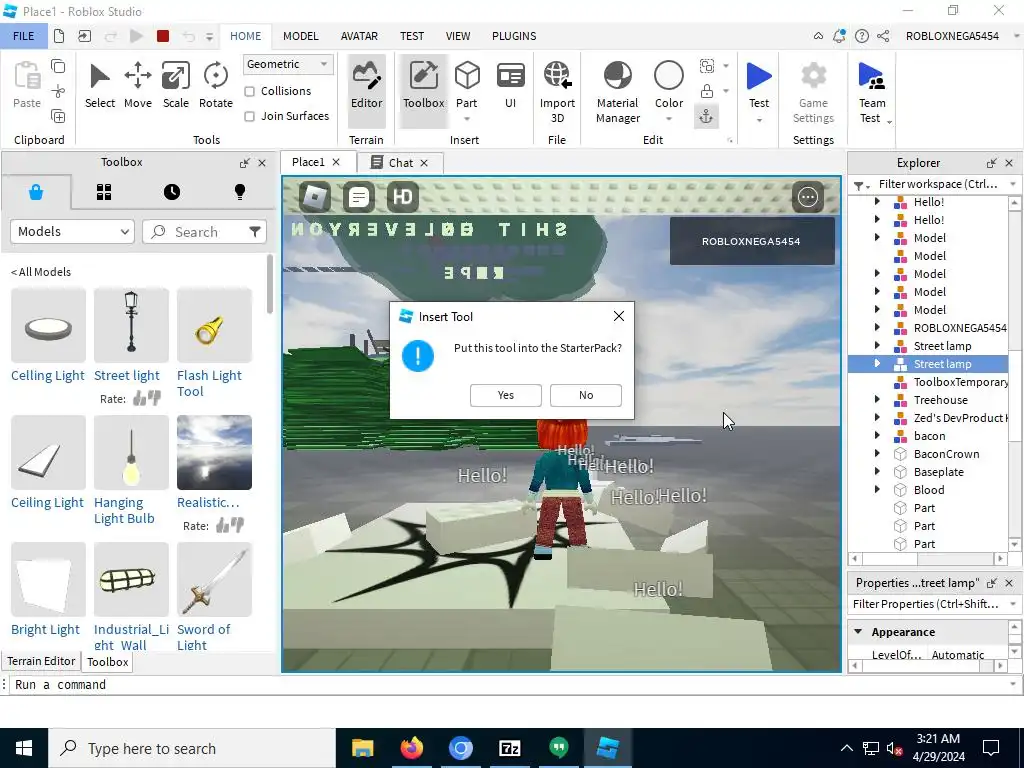This screenshot has width=1024, height=768.
Task: Select the Sword of Light thumbnail
Action: pos(214,579)
